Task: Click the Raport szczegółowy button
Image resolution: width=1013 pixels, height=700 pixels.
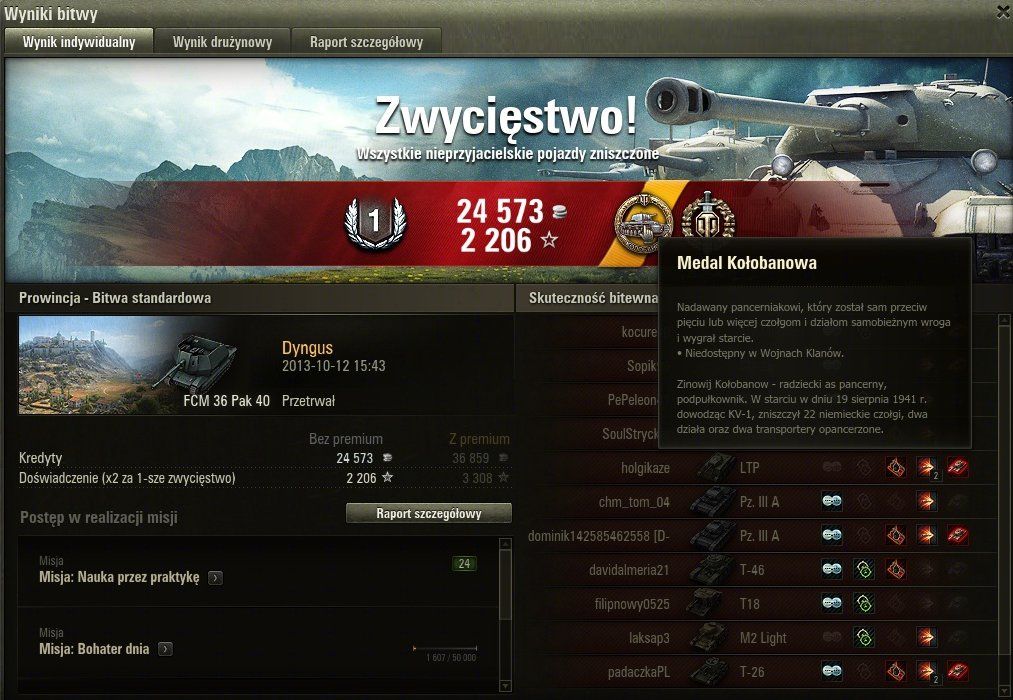Action: coord(429,513)
